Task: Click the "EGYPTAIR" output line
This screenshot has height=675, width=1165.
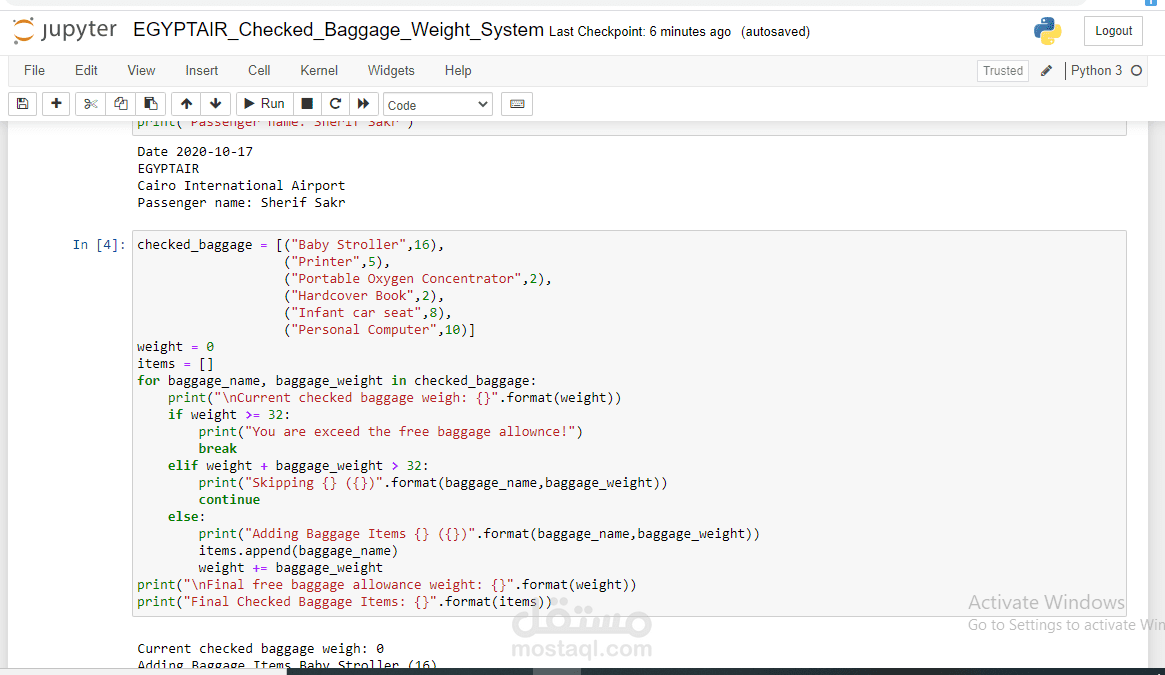Action: coord(168,168)
